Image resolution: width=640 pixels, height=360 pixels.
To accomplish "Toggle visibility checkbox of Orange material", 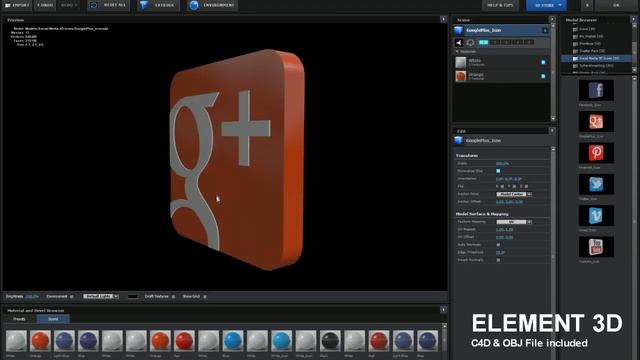I will pos(543,76).
